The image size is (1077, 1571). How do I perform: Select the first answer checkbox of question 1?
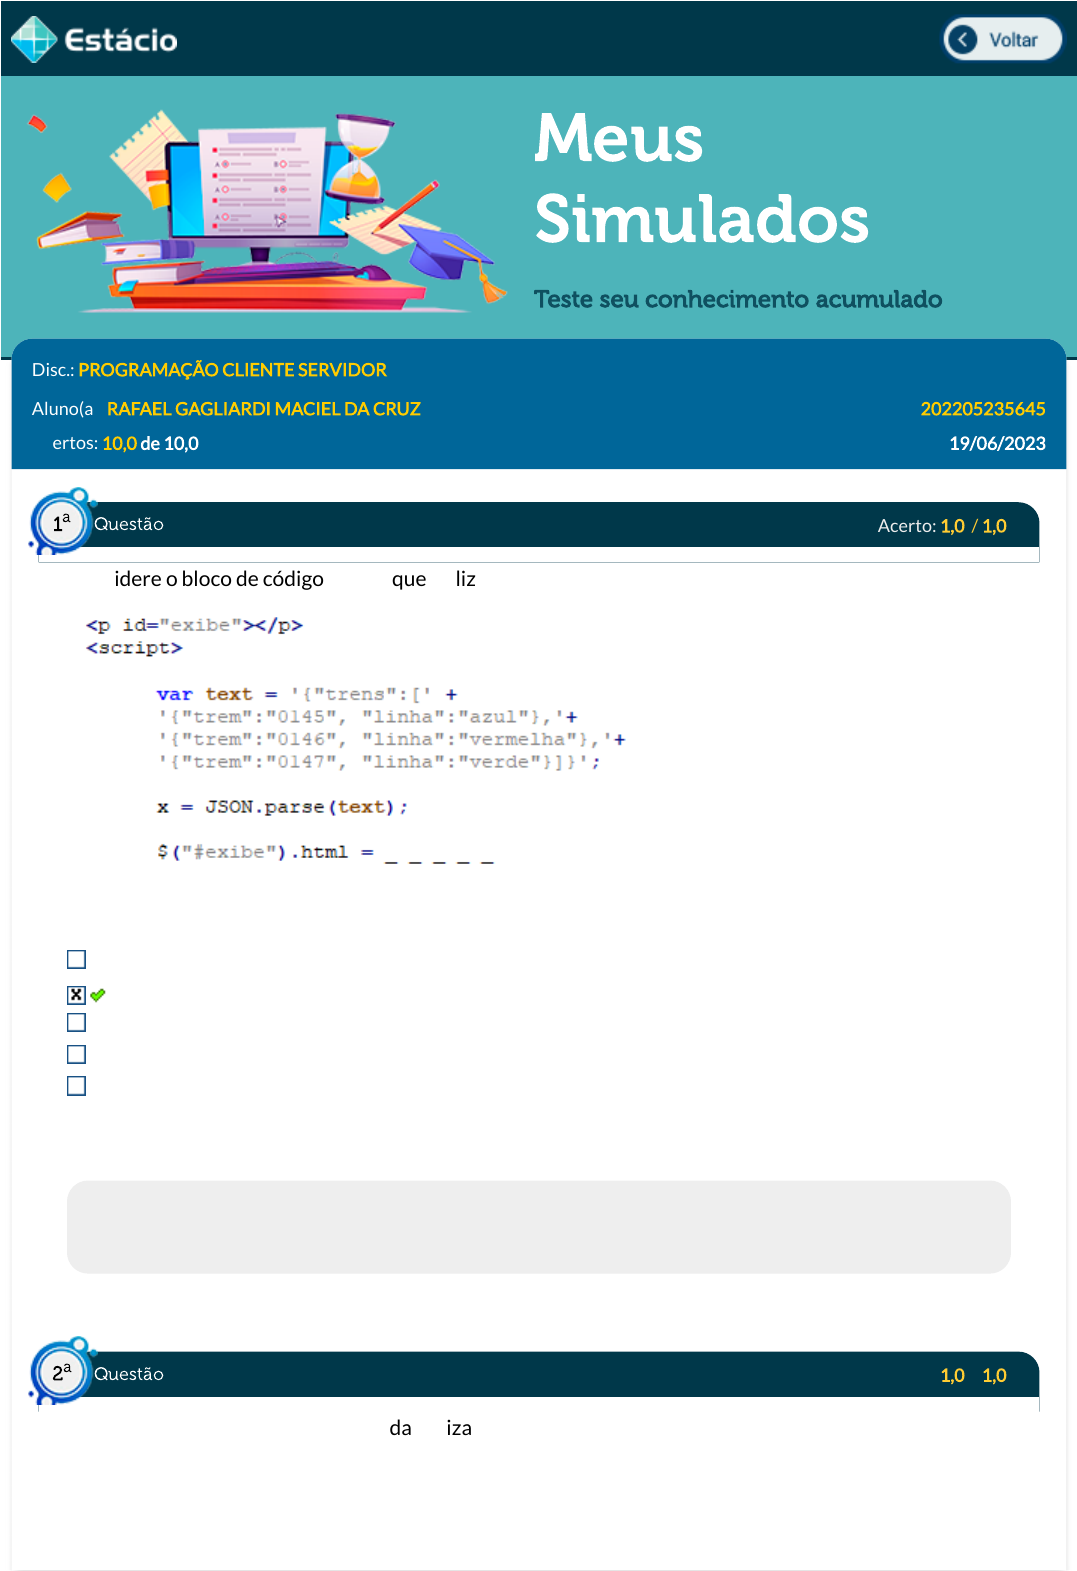[x=76, y=959]
